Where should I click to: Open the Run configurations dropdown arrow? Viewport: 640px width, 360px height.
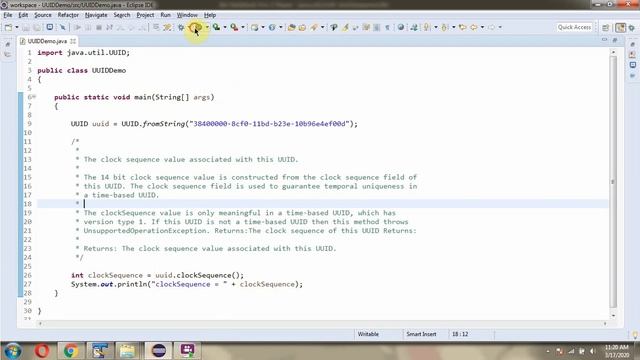click(207, 27)
